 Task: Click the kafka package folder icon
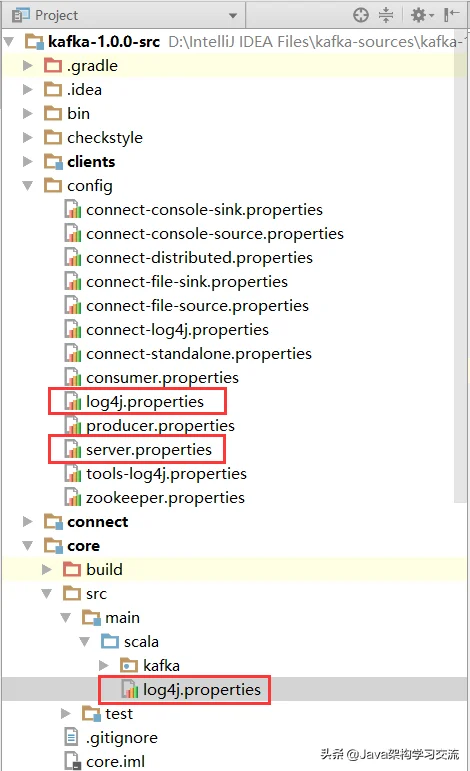click(x=129, y=665)
